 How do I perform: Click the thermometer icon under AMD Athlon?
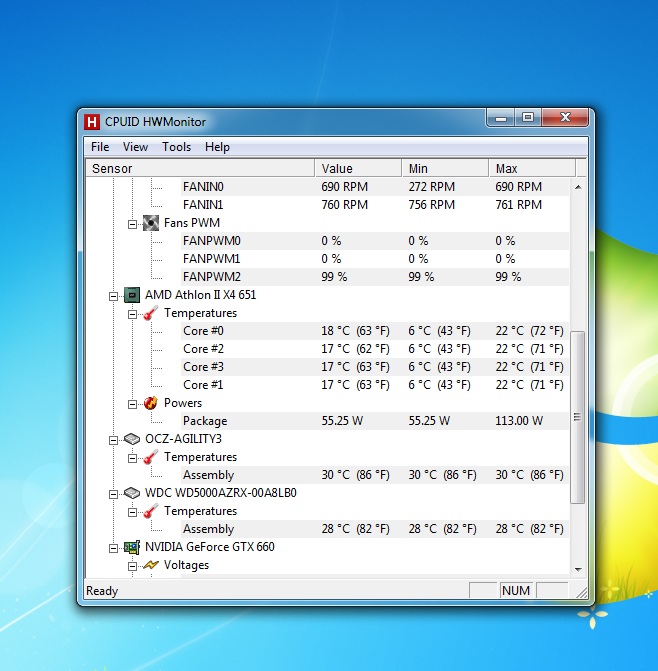[150, 313]
